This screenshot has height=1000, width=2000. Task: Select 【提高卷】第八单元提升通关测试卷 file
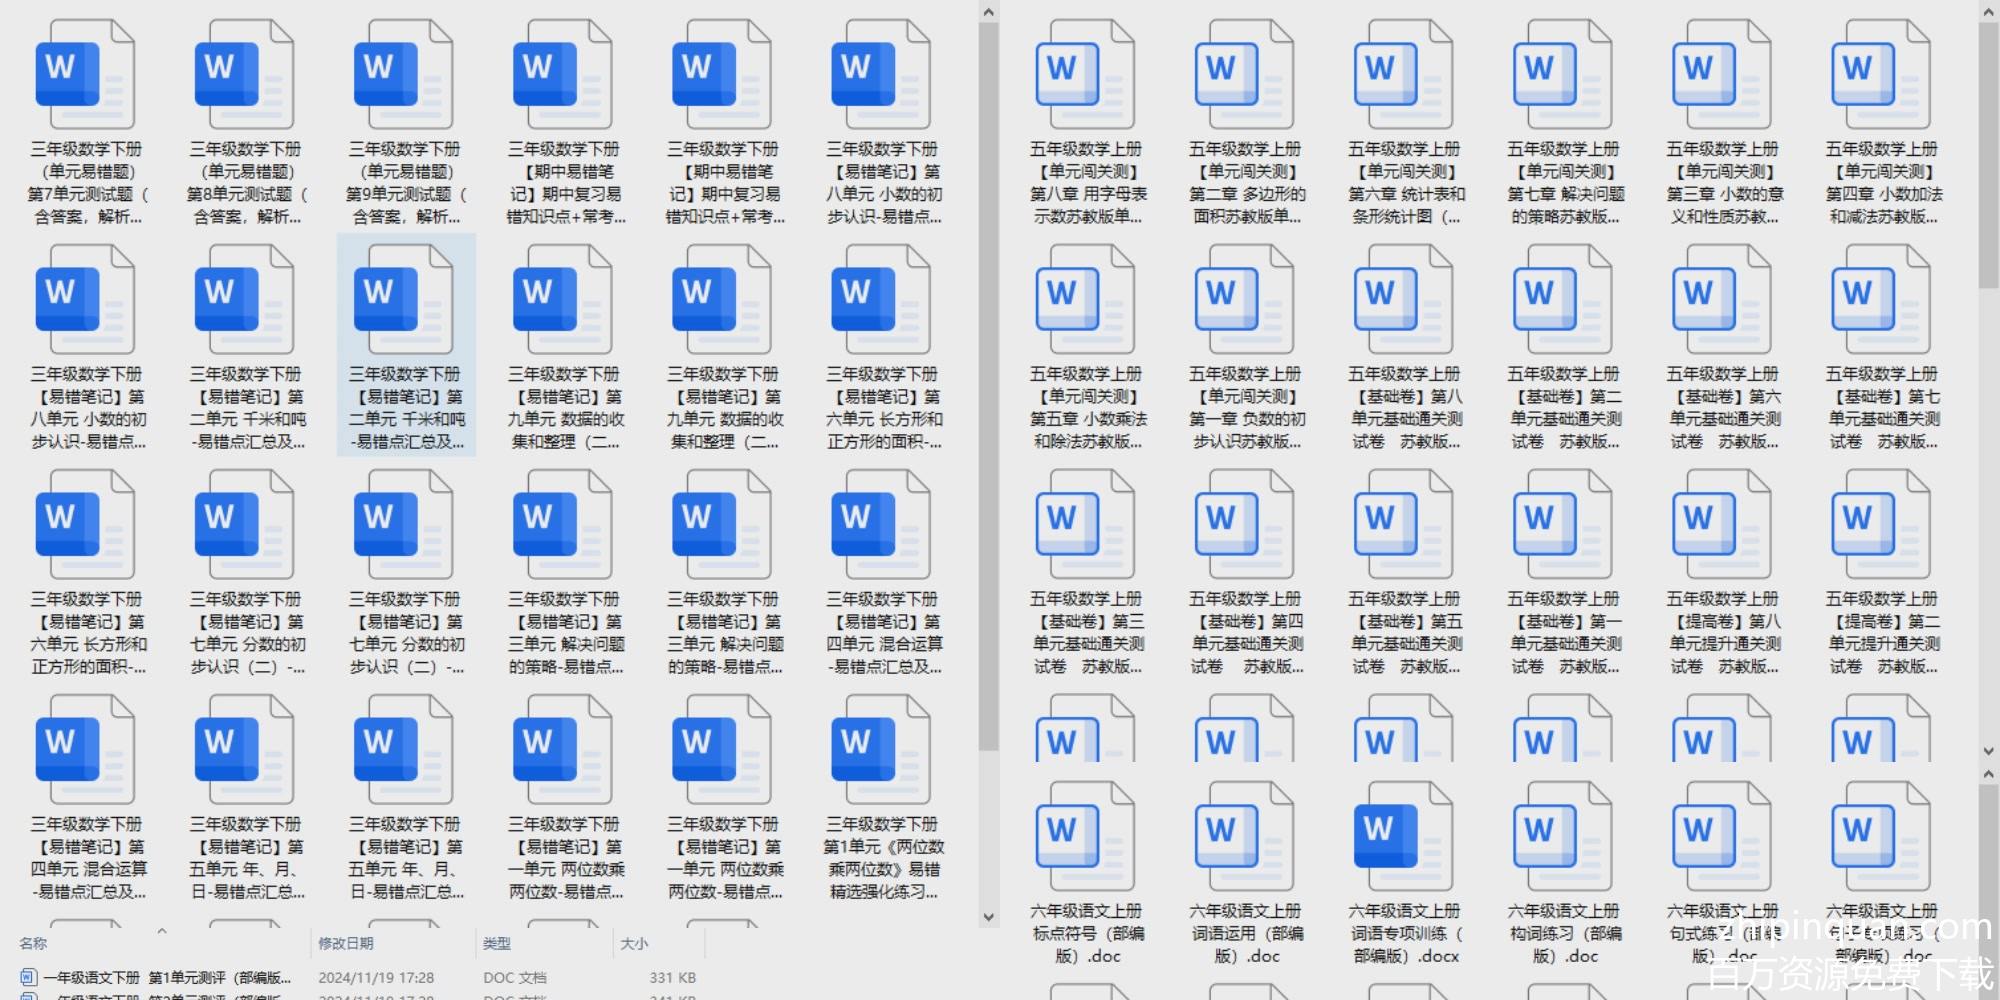(x=1723, y=574)
